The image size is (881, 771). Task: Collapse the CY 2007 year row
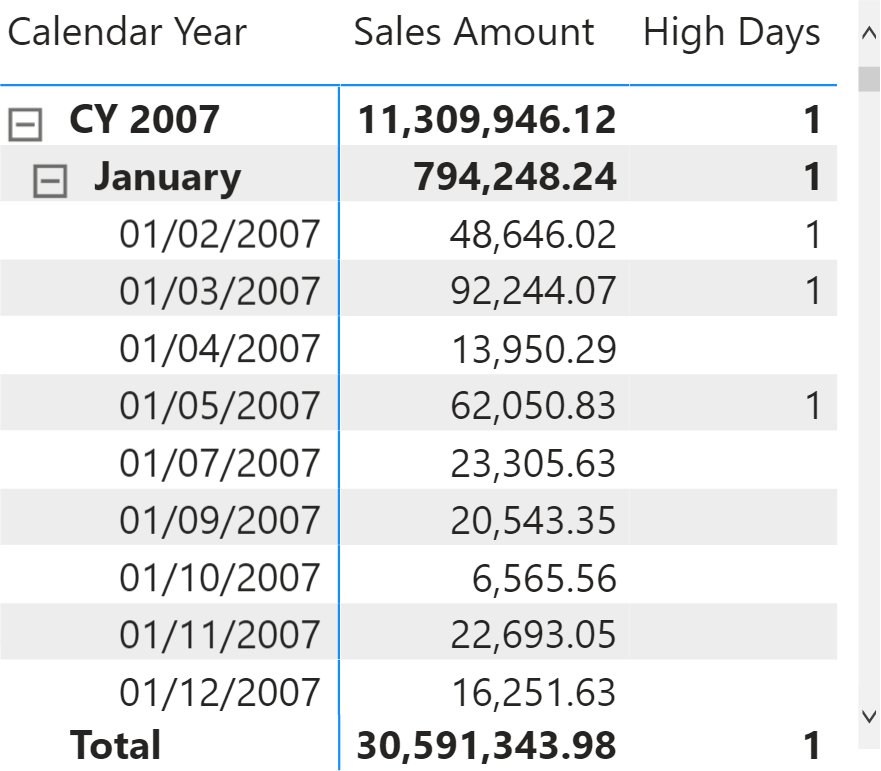(x=25, y=124)
